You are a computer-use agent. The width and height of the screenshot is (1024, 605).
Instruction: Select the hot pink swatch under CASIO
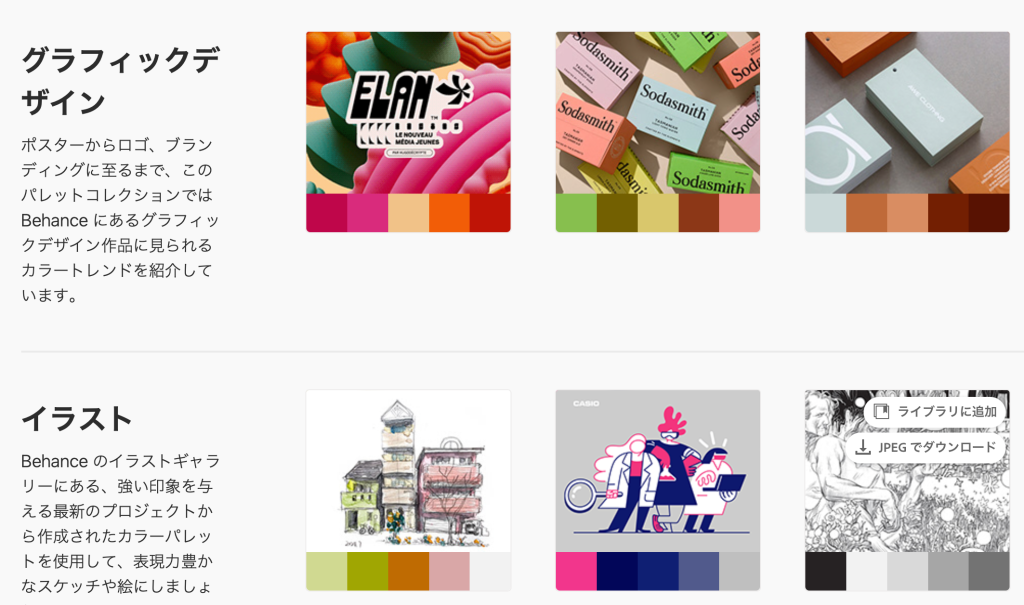(576, 571)
